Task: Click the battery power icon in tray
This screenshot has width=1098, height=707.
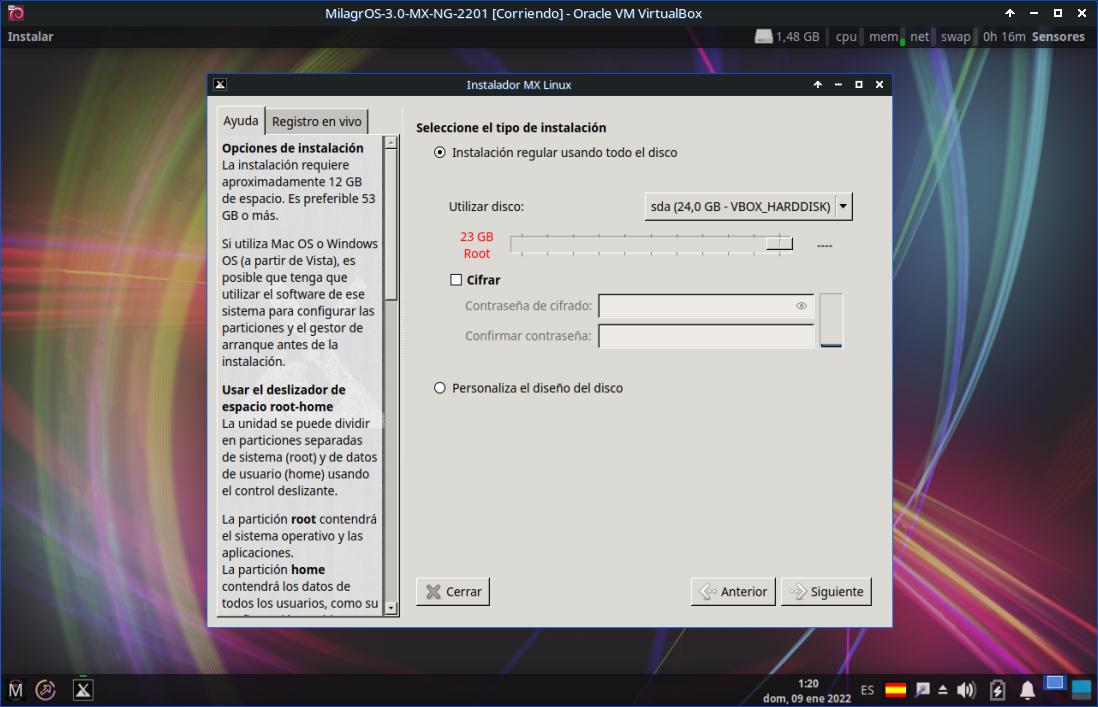Action: point(997,690)
